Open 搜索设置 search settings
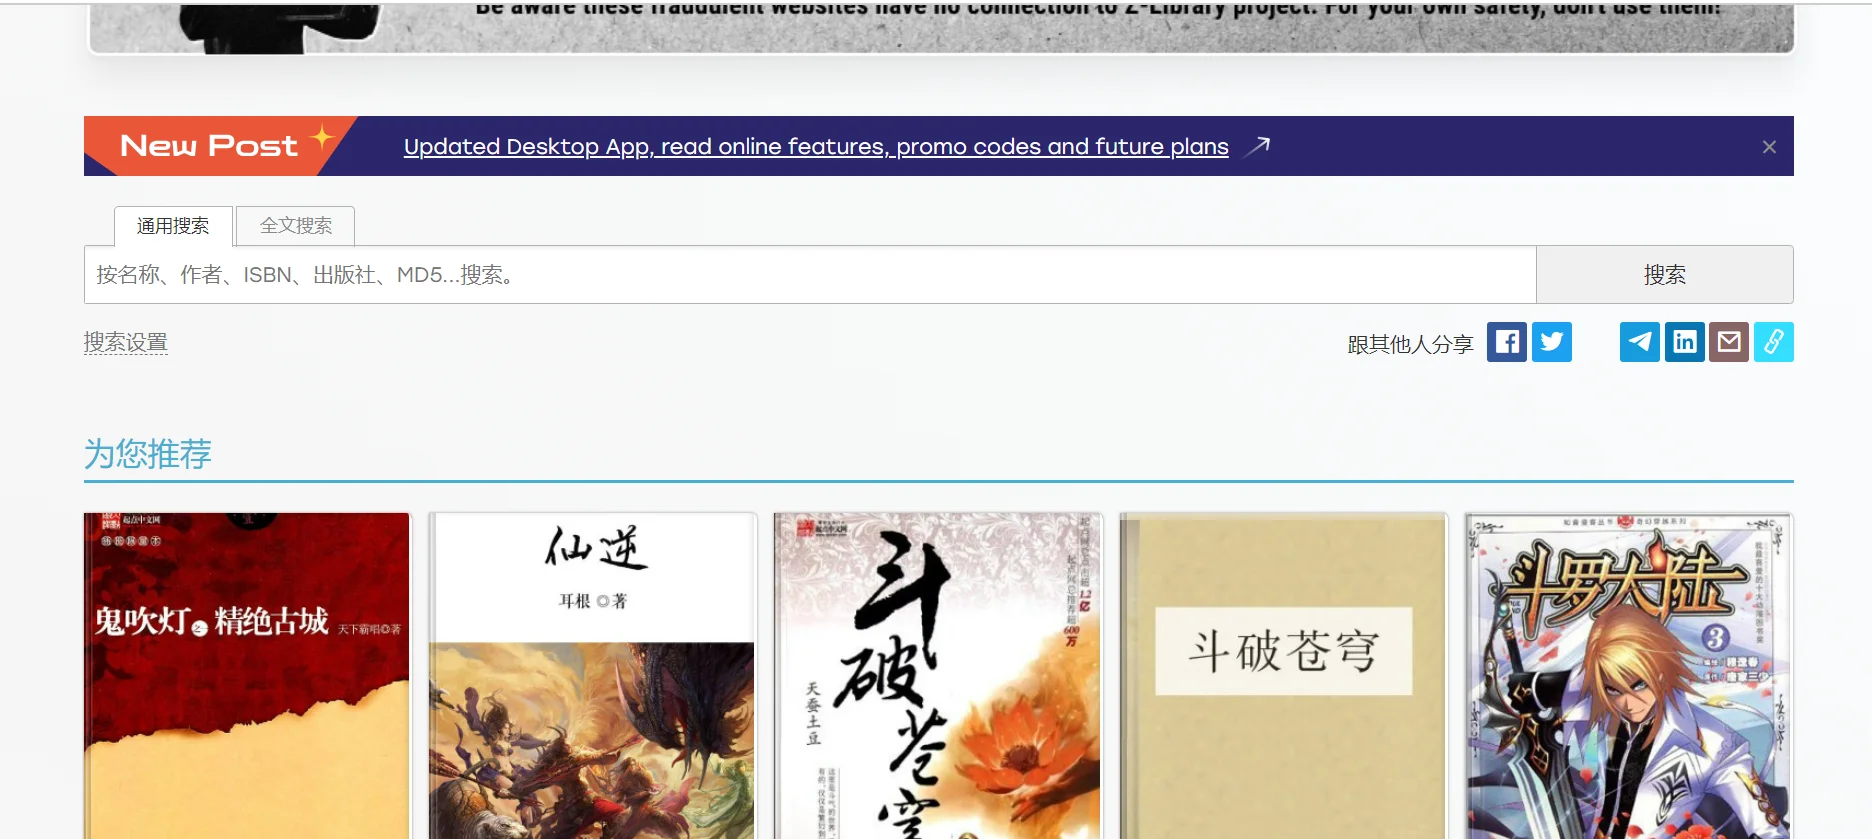 pyautogui.click(x=126, y=342)
